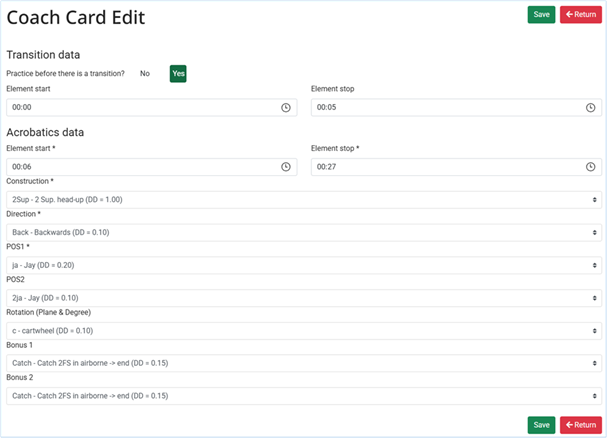Open the Bonus 2 dropdown
The height and width of the screenshot is (438, 607).
click(302, 395)
